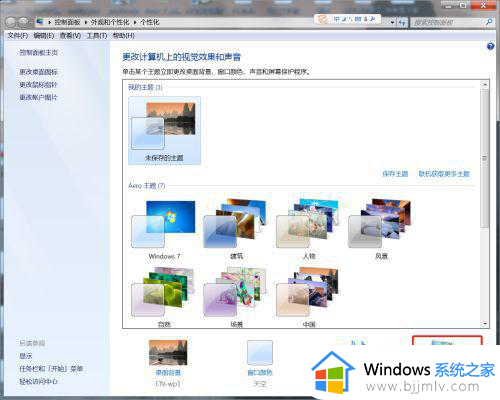Click the 保存主题 link
This screenshot has width=500, height=400.
pyautogui.click(x=395, y=174)
